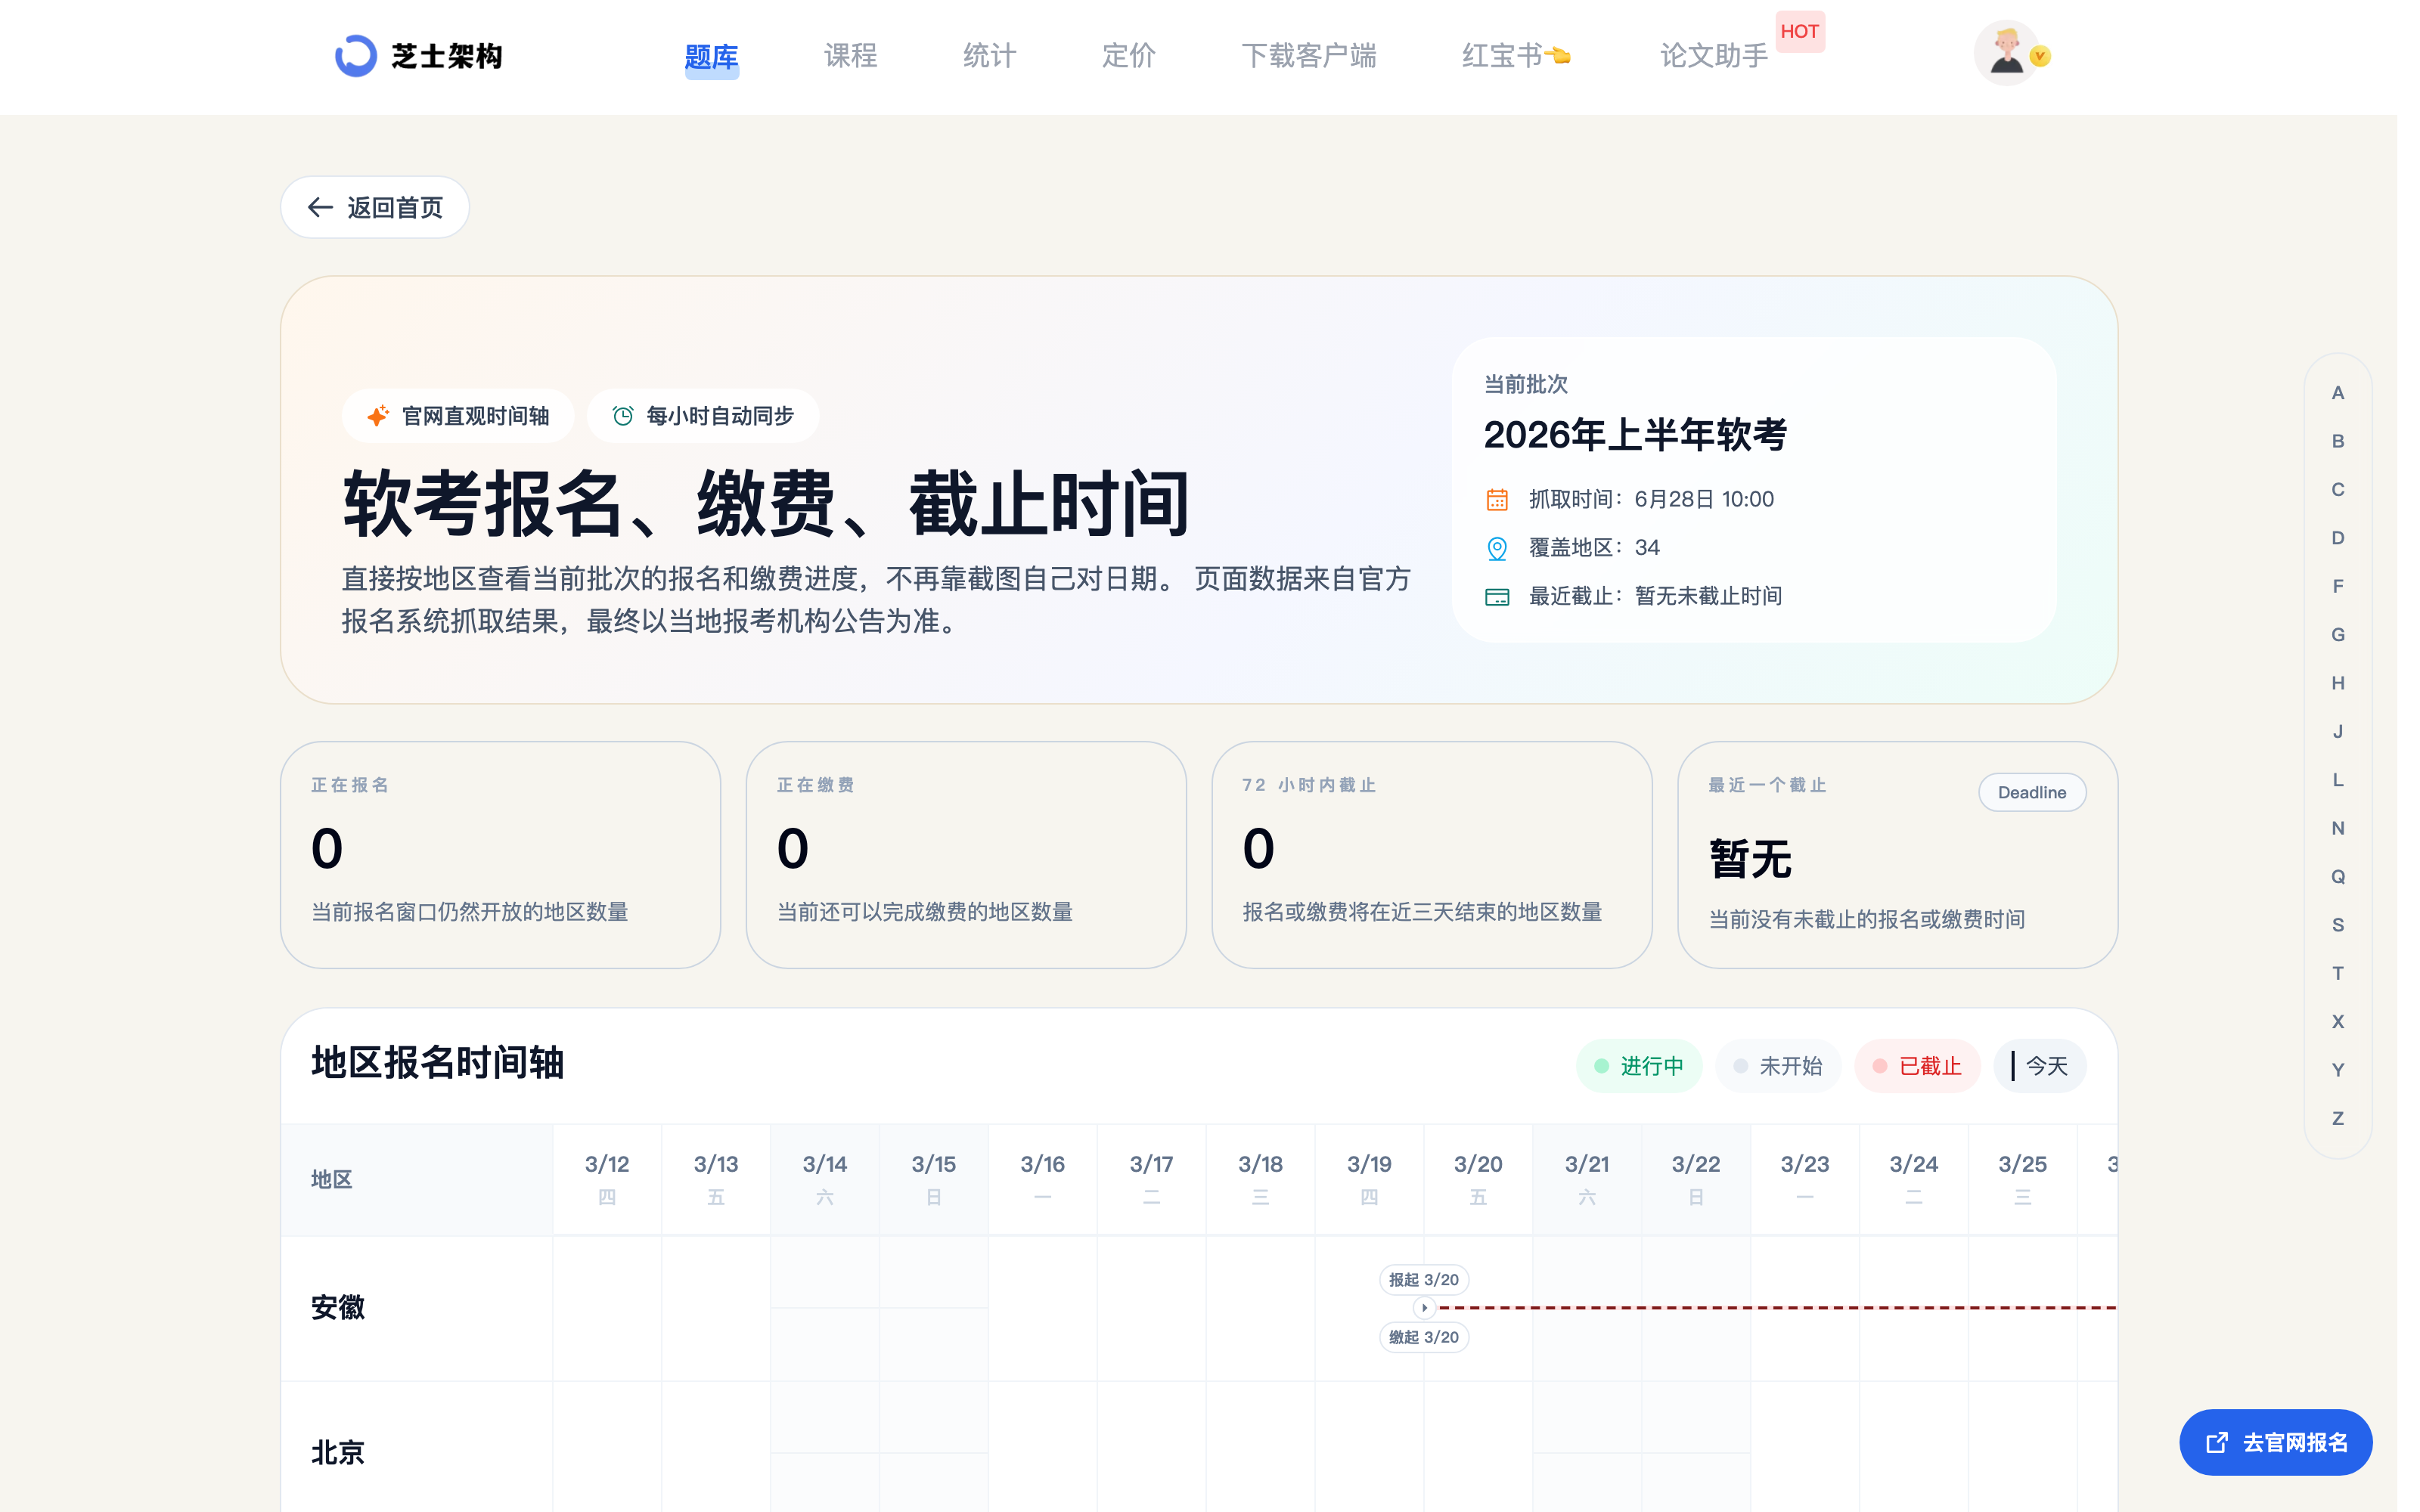Screen dimensions: 2420x1512
Task: Jump to letter S in index
Action: coord(2338,925)
